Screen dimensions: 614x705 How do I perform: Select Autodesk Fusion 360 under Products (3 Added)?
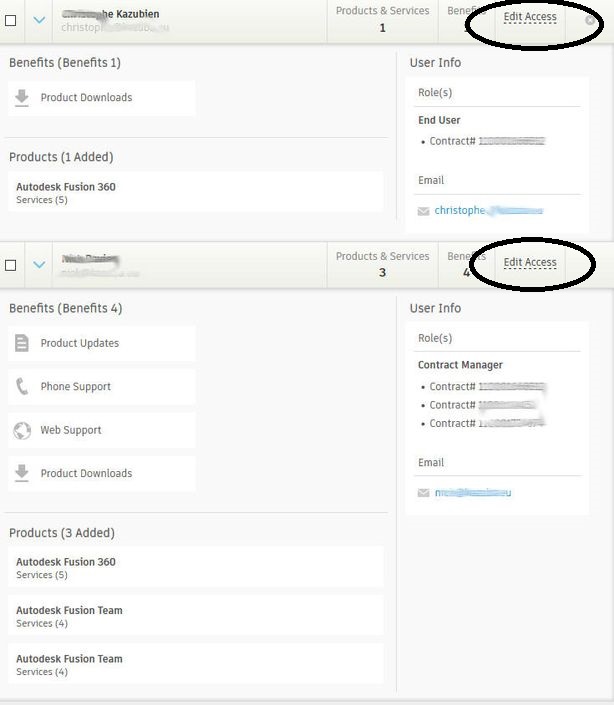pyautogui.click(x=66, y=562)
